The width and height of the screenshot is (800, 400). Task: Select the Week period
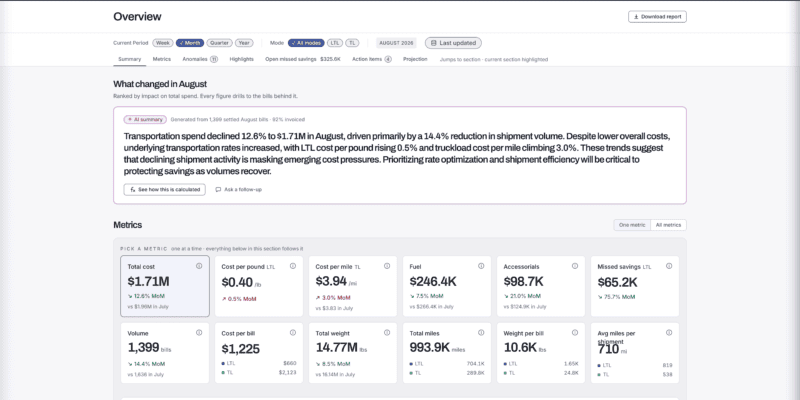pos(163,43)
